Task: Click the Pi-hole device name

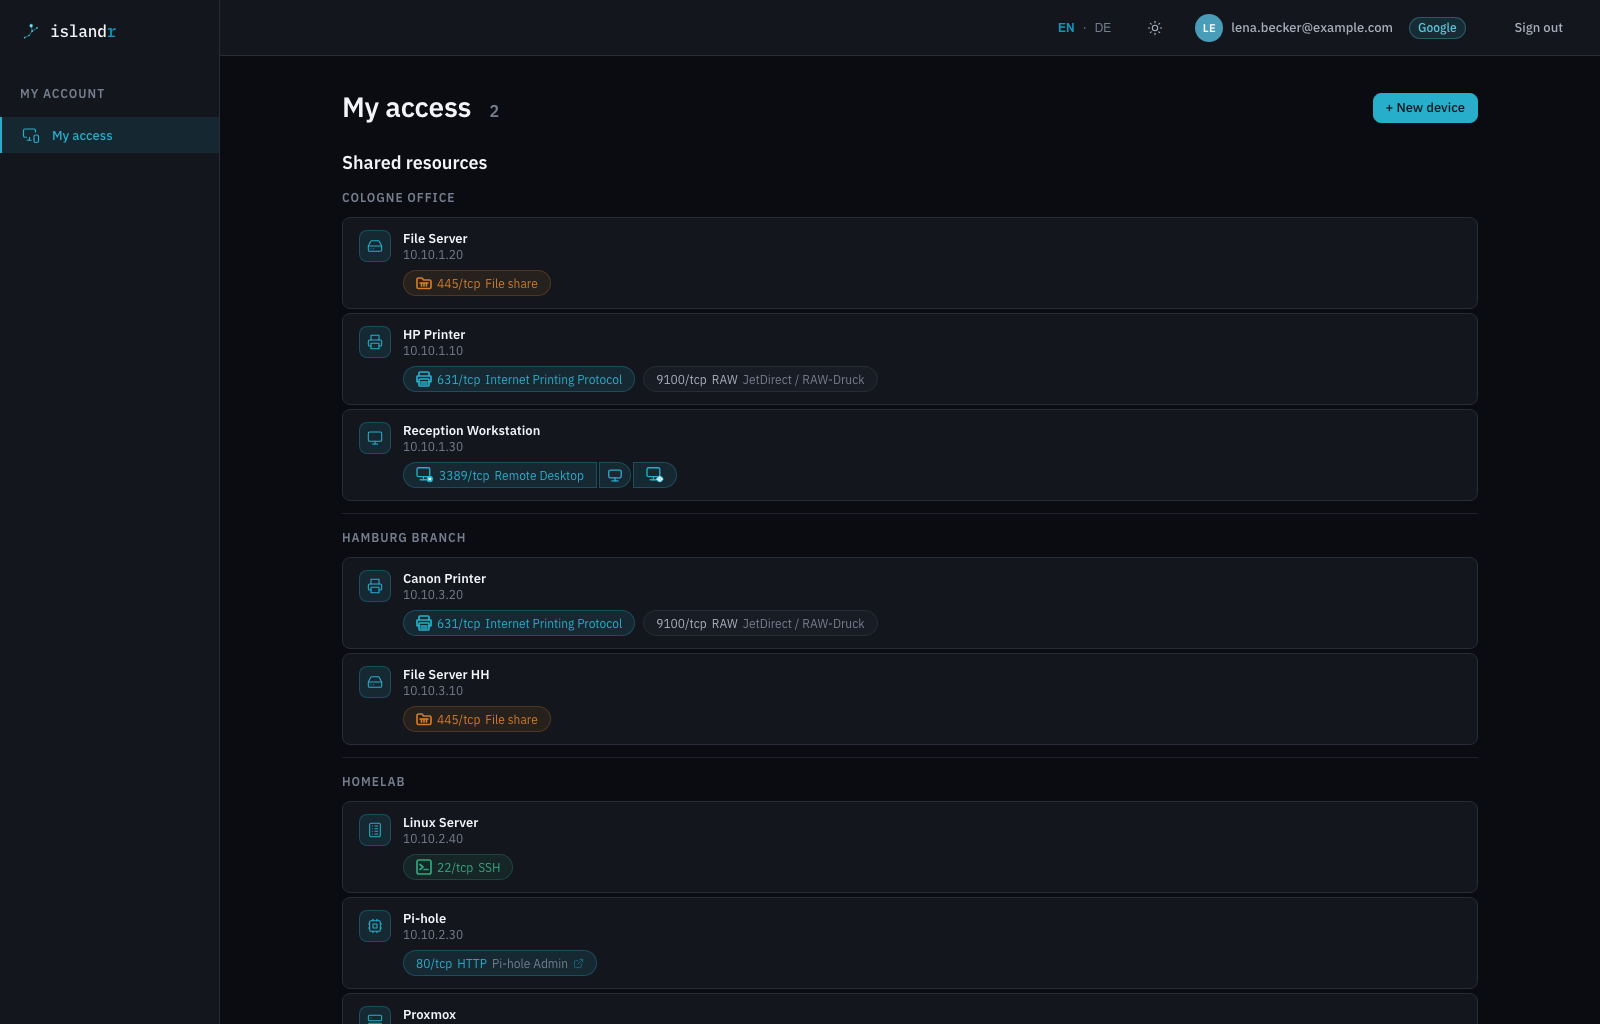Action: pos(424,919)
